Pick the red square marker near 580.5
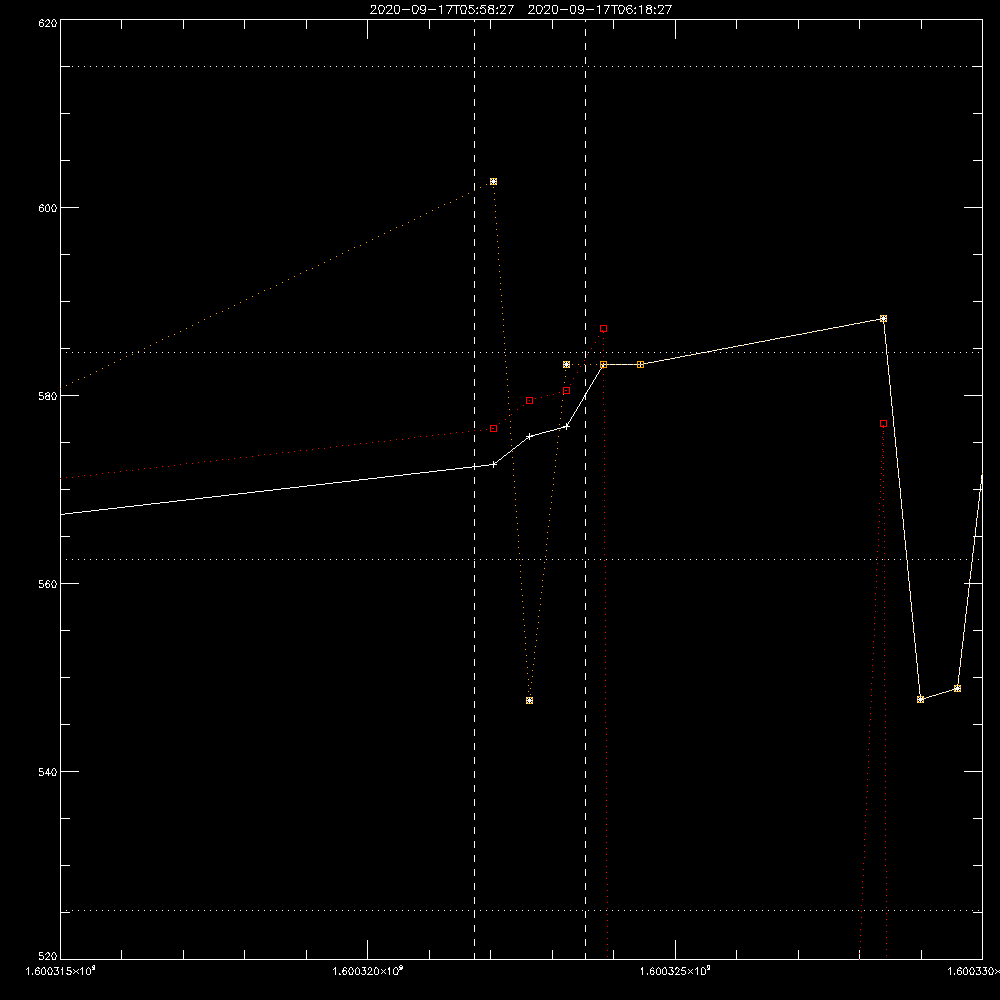 click(566, 391)
